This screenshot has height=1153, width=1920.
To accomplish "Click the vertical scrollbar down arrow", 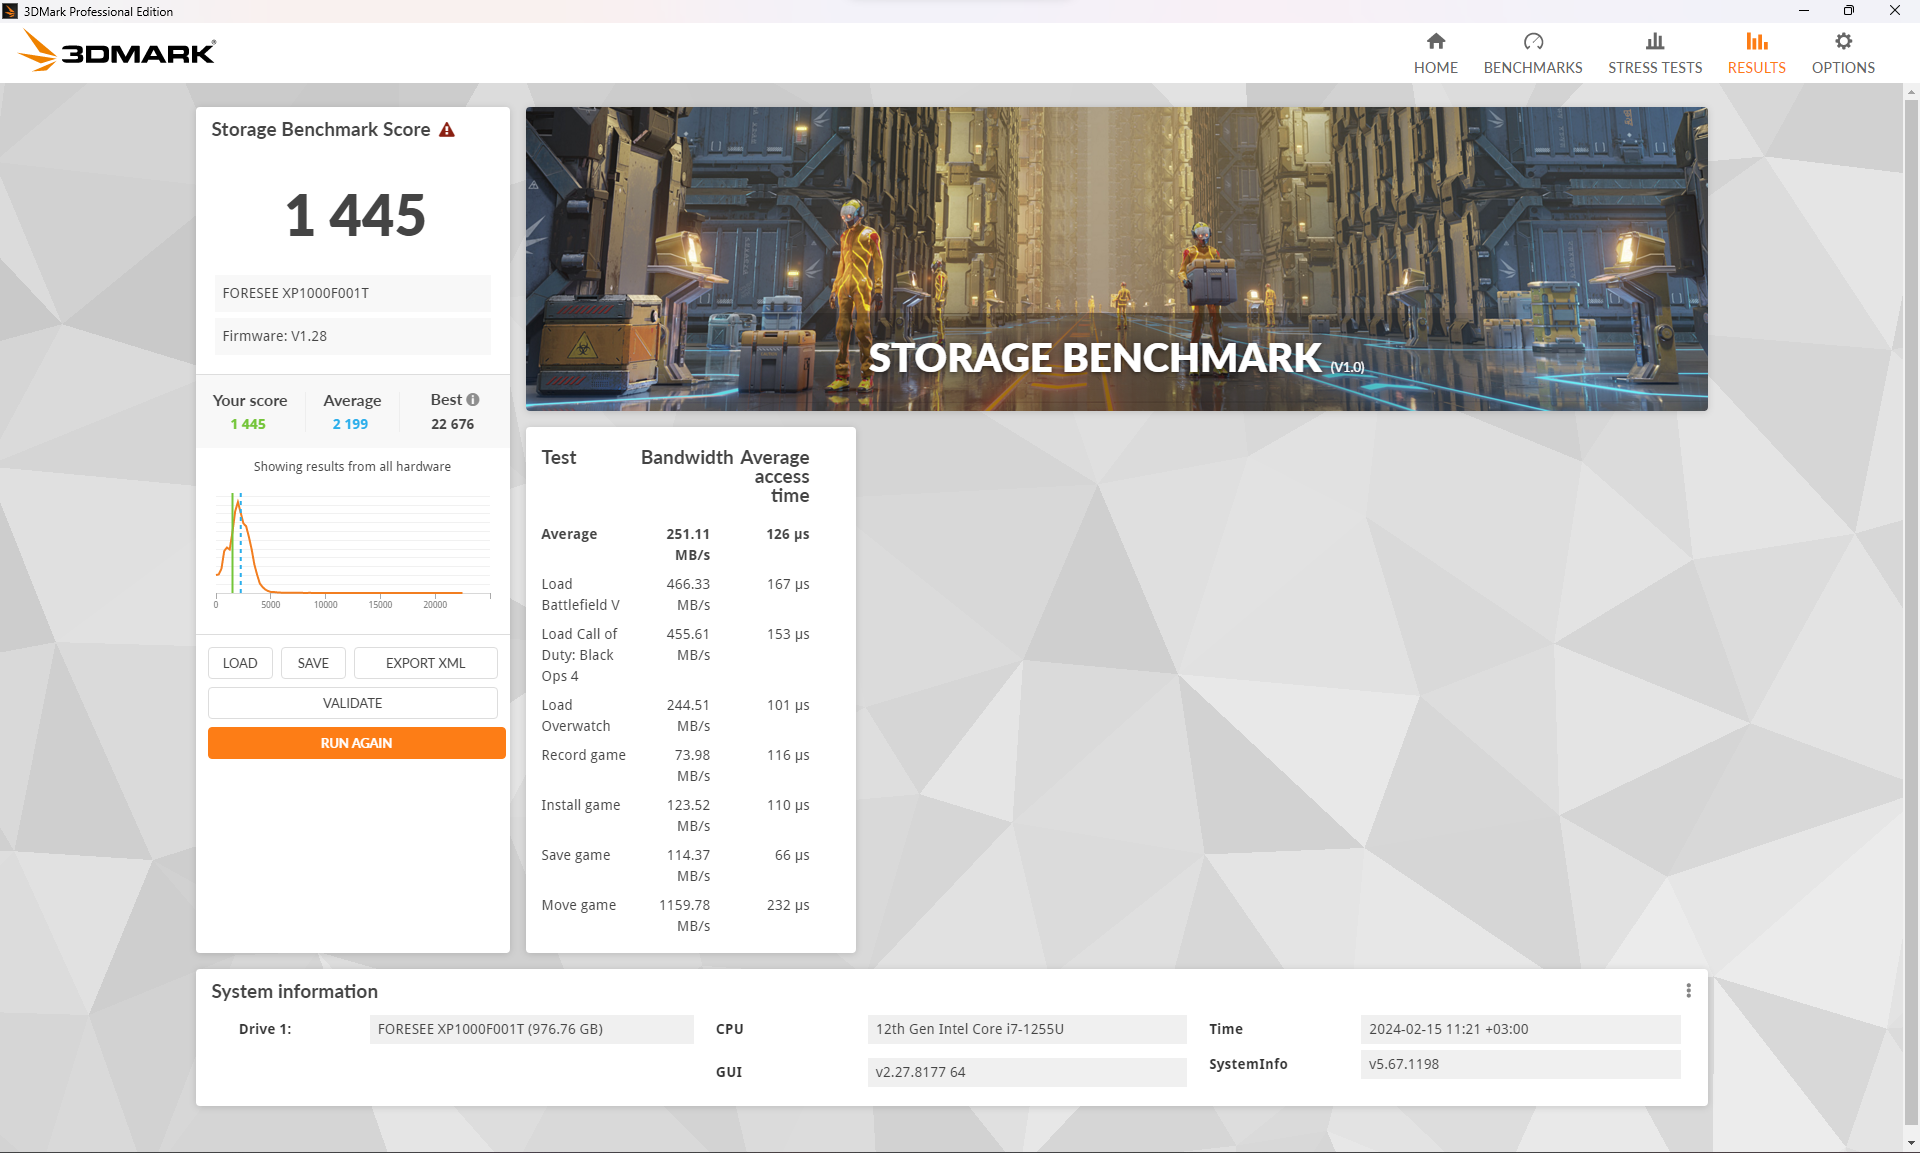I will tap(1911, 1142).
